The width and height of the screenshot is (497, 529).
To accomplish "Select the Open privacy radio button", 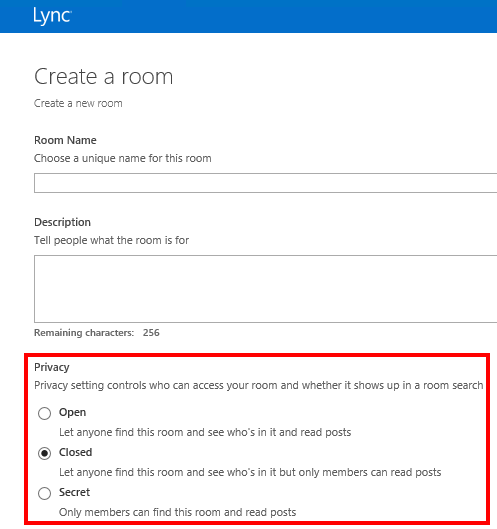I will point(45,413).
